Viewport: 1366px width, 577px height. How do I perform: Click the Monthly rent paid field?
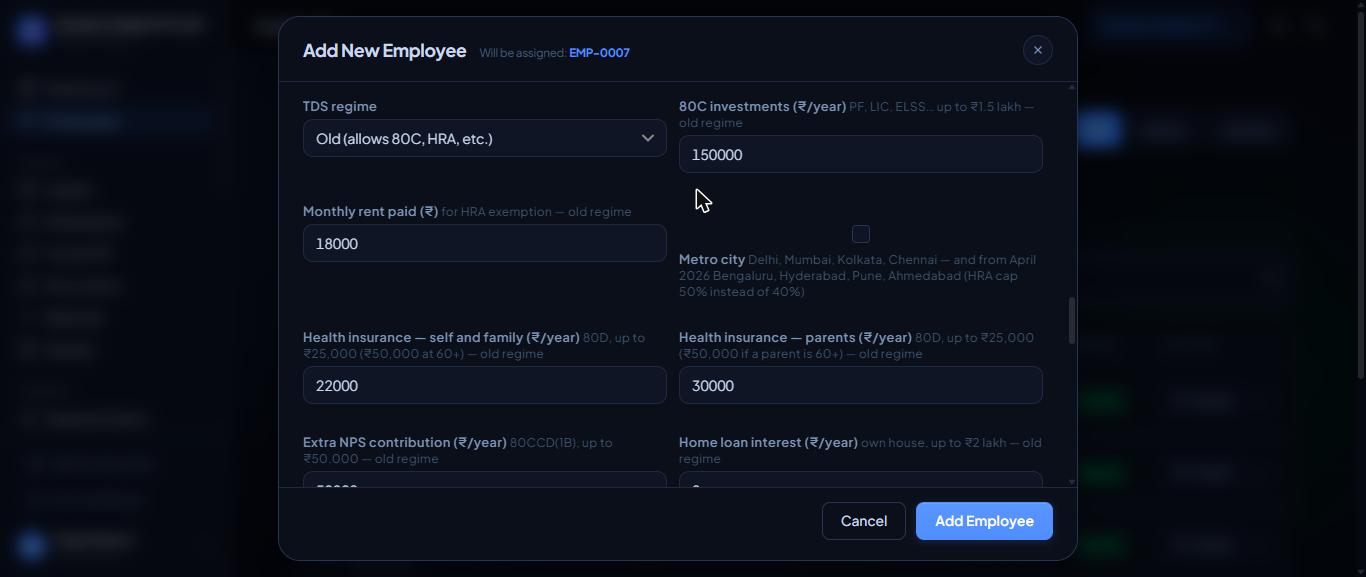(485, 243)
